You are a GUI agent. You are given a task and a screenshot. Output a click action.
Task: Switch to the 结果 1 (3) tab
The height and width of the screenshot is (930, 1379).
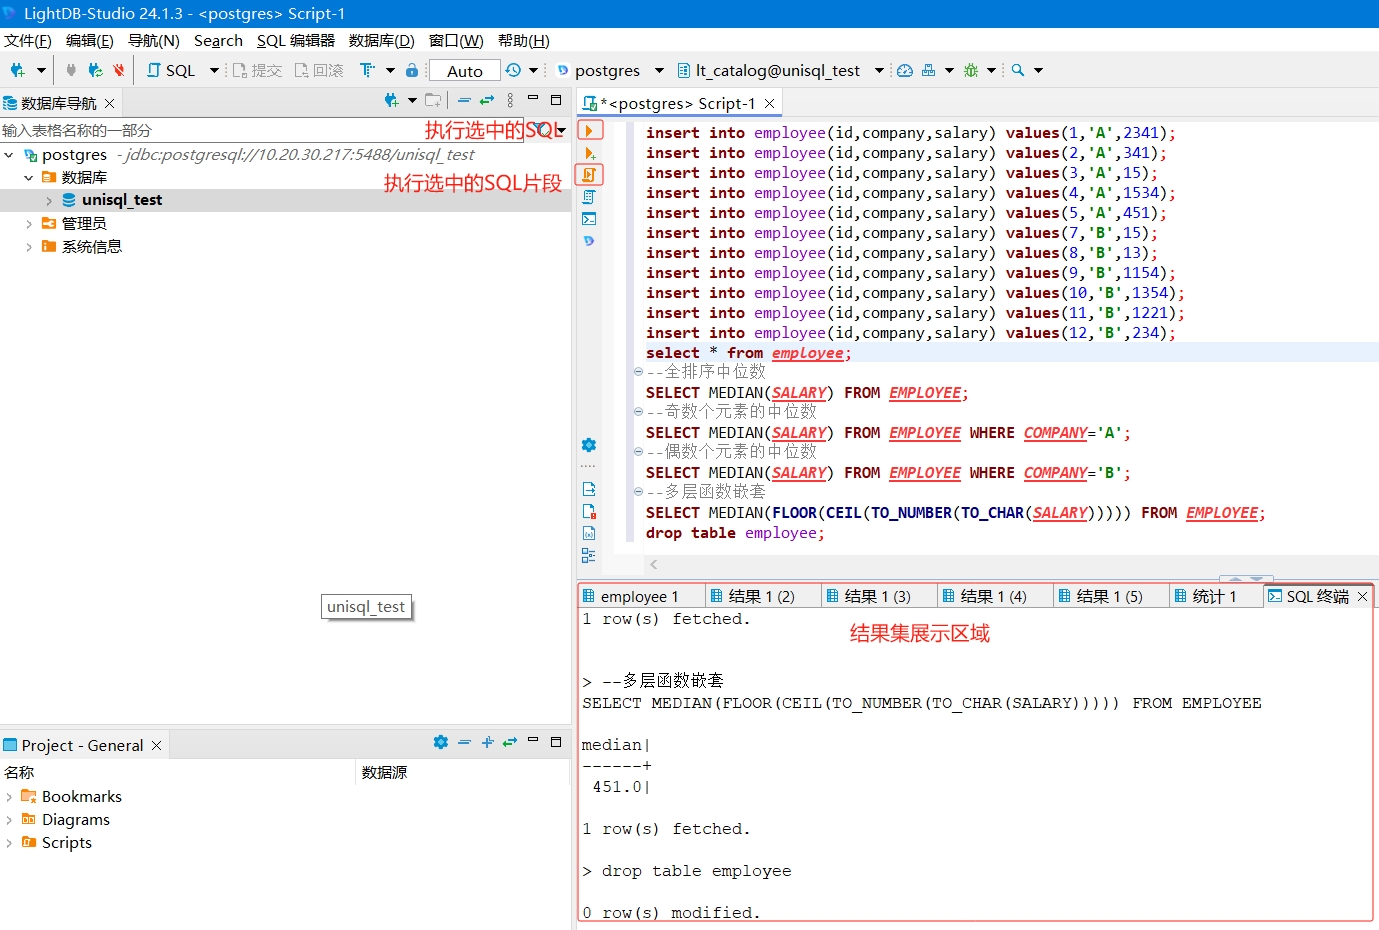click(878, 596)
